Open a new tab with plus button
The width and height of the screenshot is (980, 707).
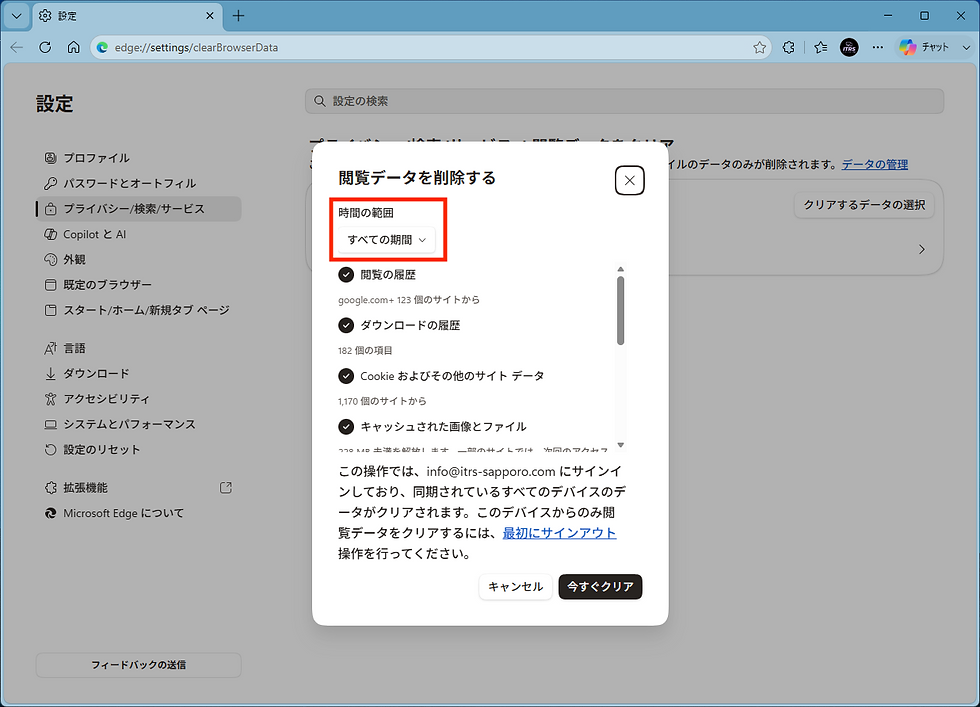[238, 16]
